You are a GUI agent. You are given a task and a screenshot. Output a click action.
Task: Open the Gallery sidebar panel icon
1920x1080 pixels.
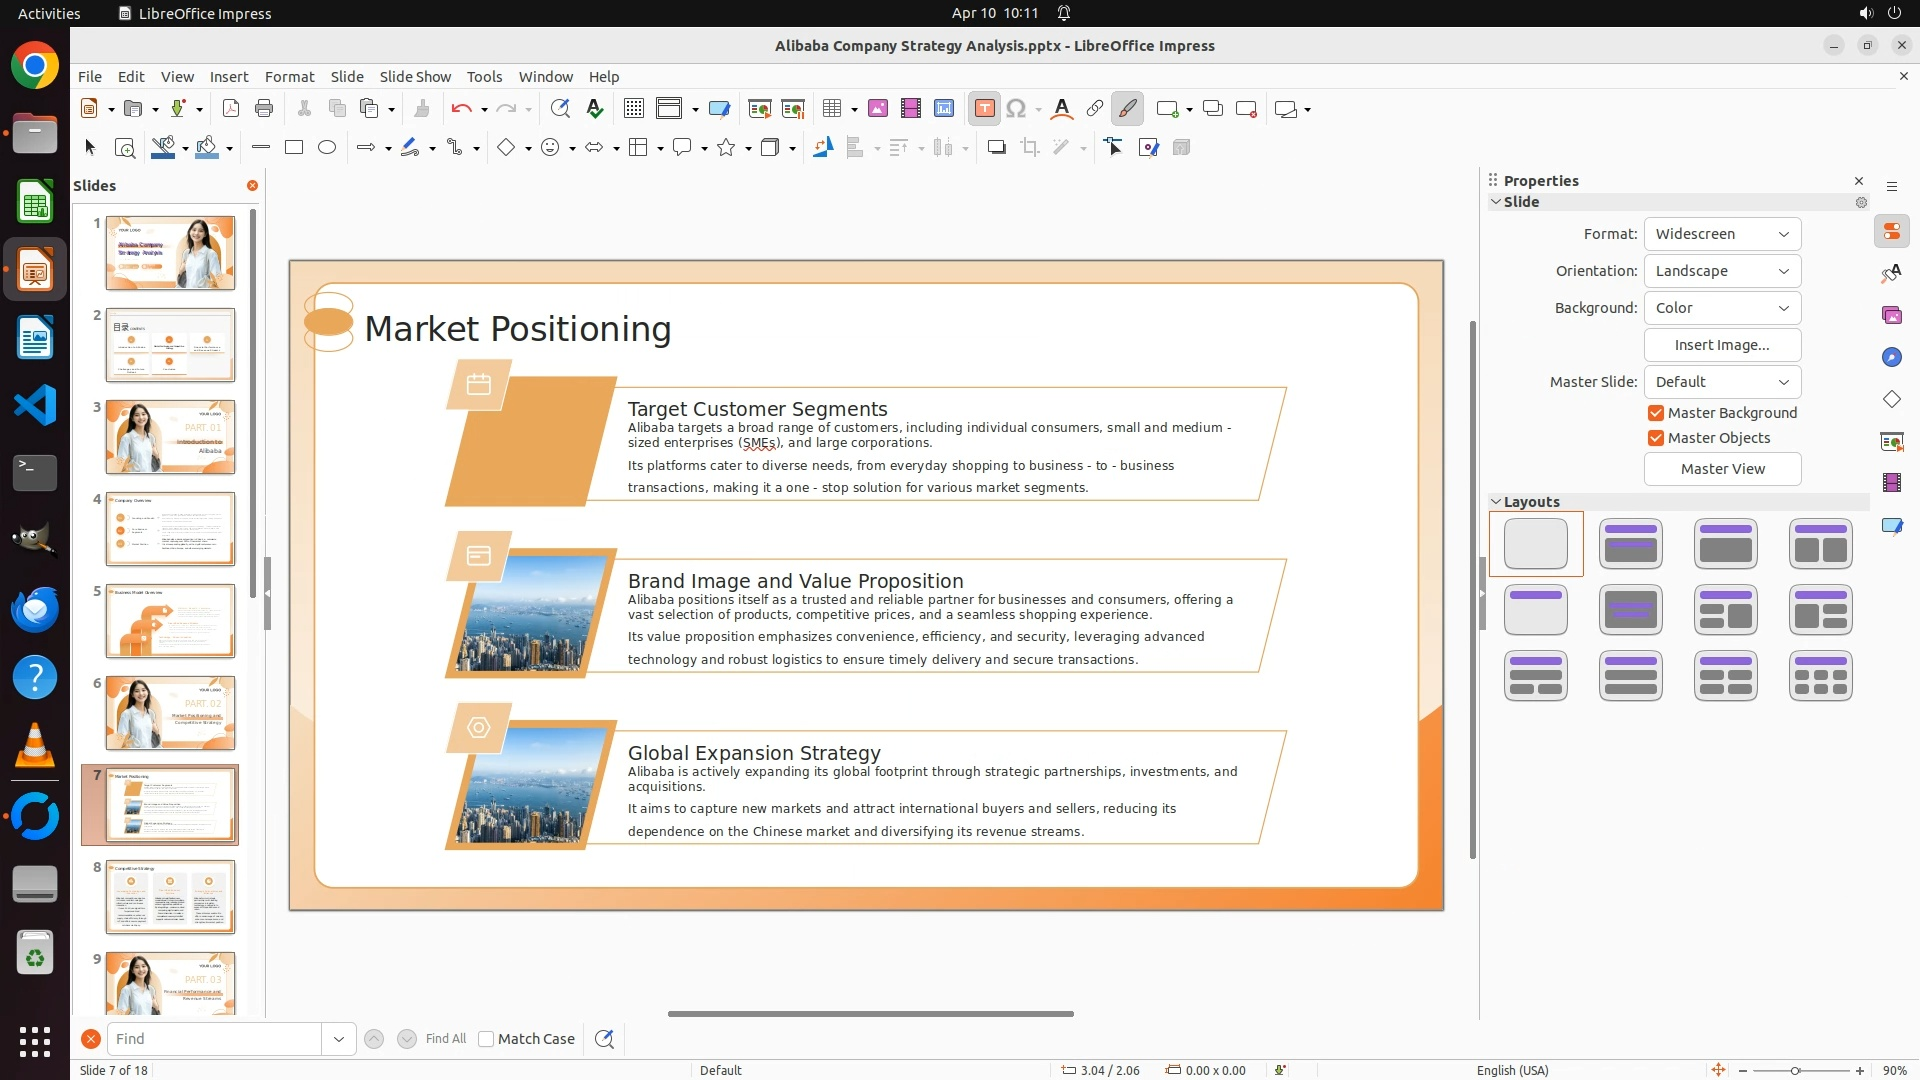1891,316
